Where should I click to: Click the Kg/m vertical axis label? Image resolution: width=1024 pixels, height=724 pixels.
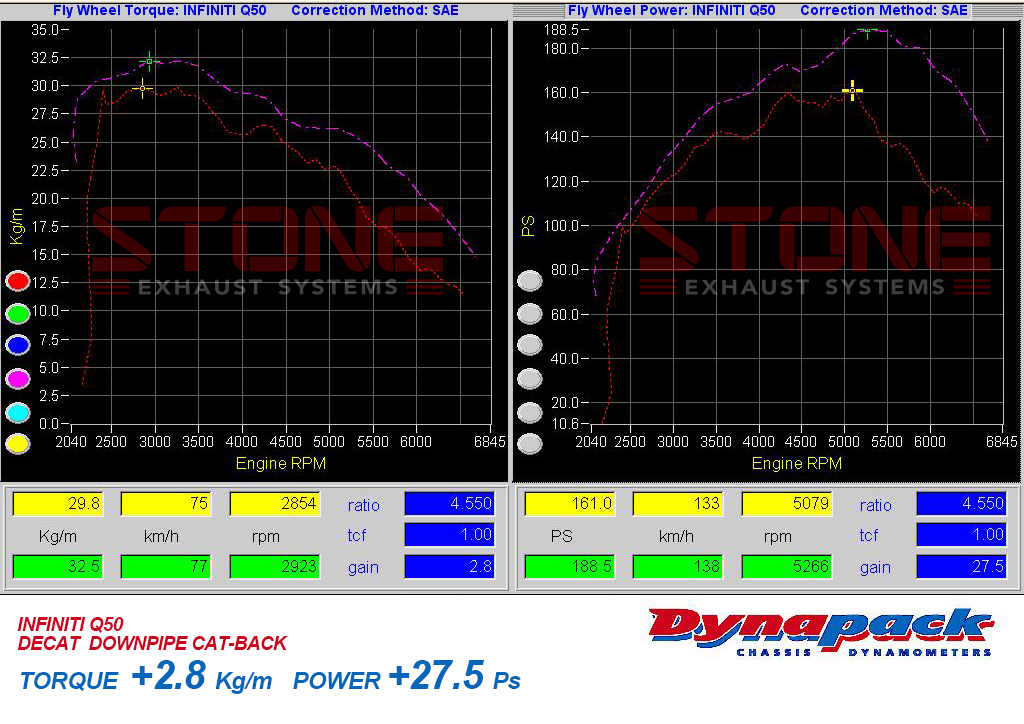coord(17,227)
